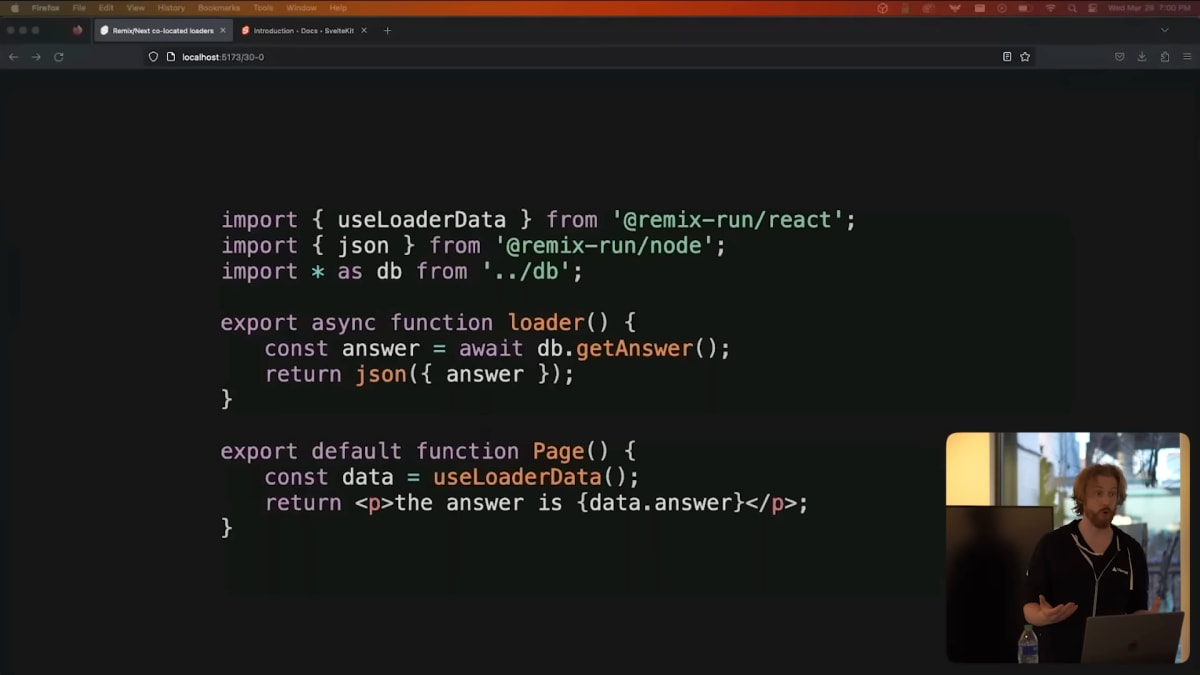Open Firefox View pinned icon

point(78,31)
